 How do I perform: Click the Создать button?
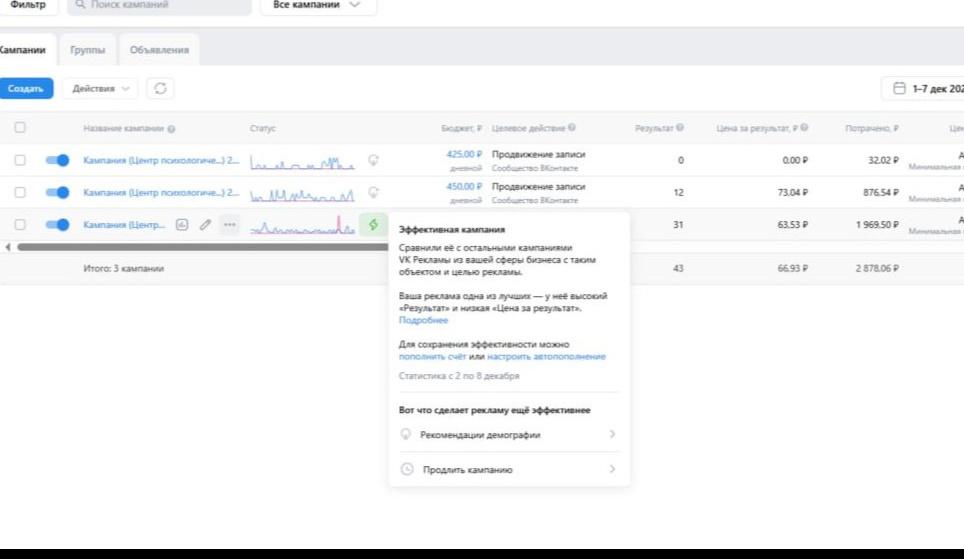point(26,89)
